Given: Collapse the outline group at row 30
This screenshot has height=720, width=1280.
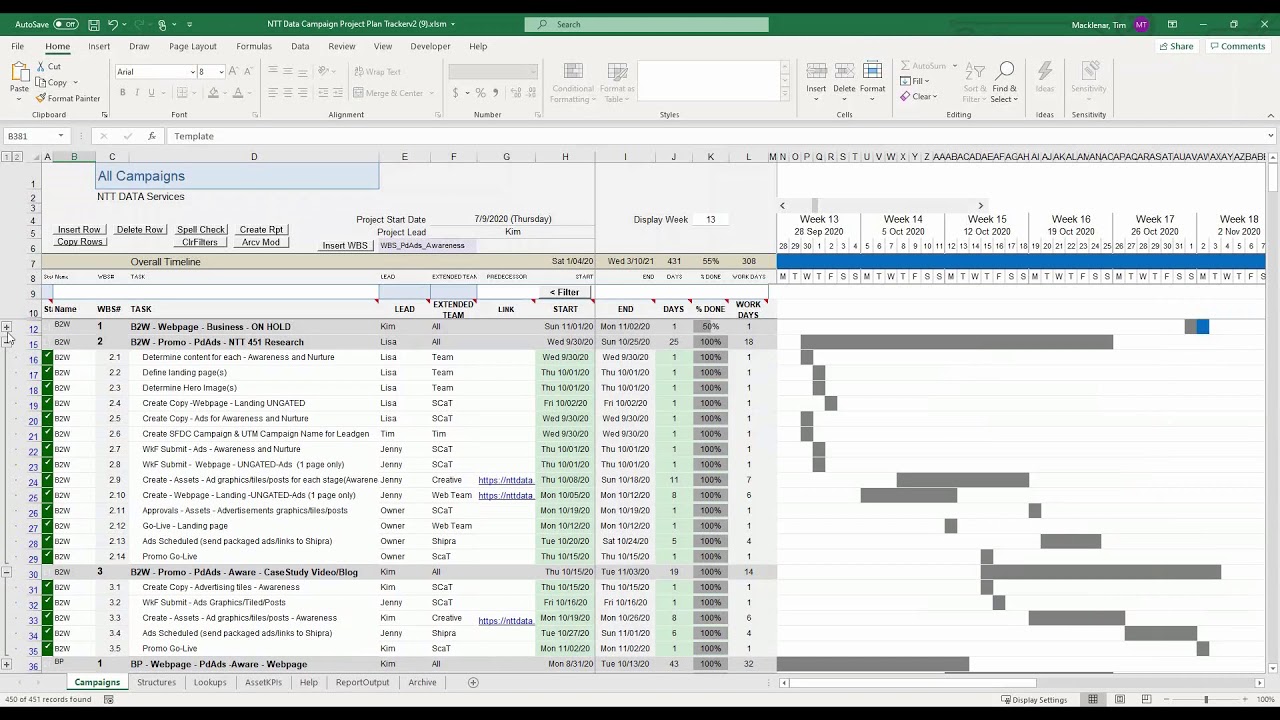Looking at the screenshot, I should [6, 572].
